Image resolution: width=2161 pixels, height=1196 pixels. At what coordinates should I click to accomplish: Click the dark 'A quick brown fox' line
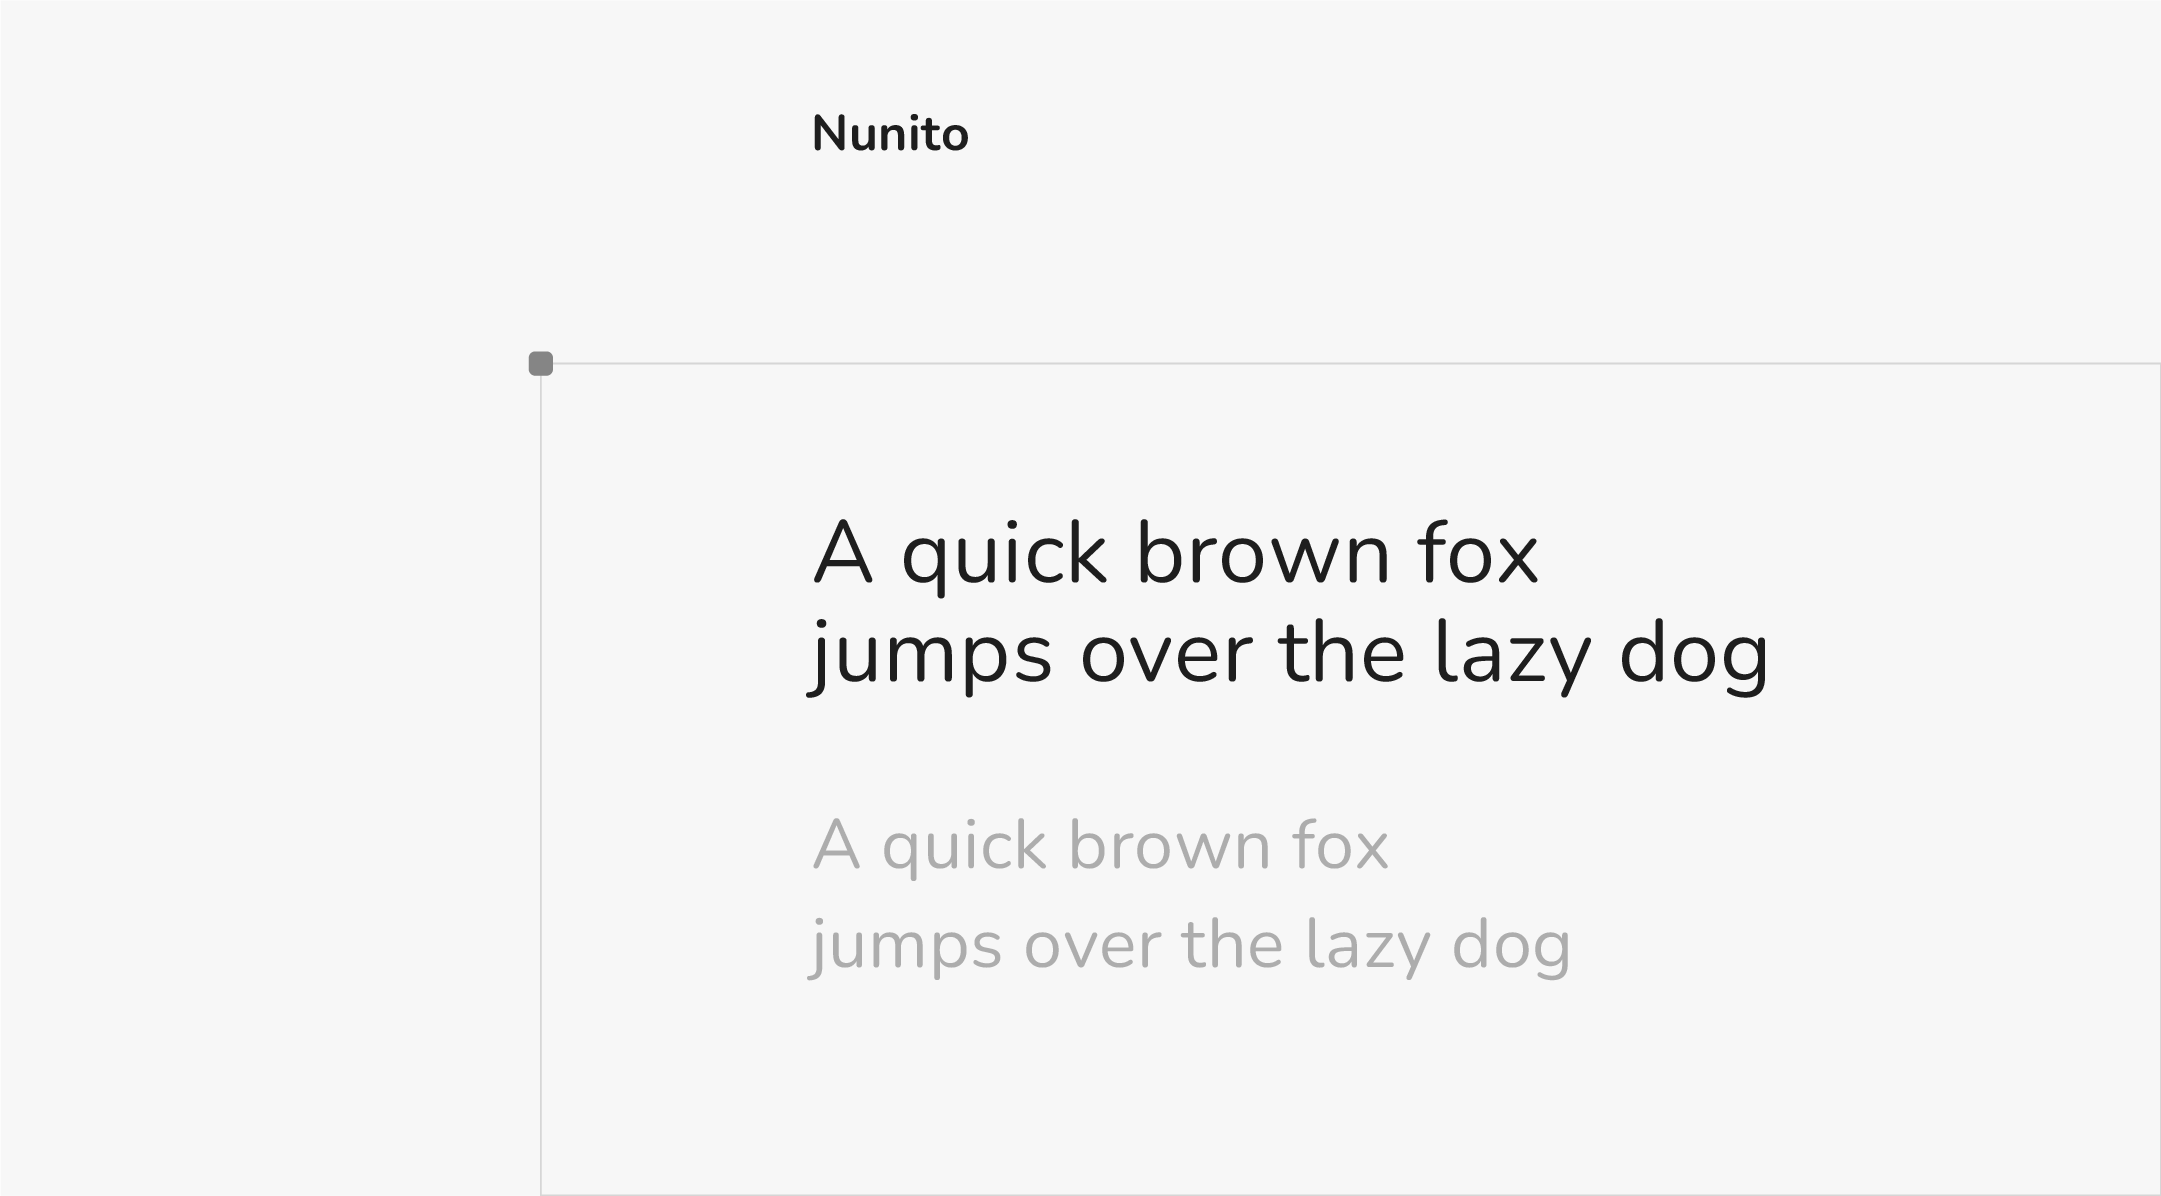coord(1175,554)
